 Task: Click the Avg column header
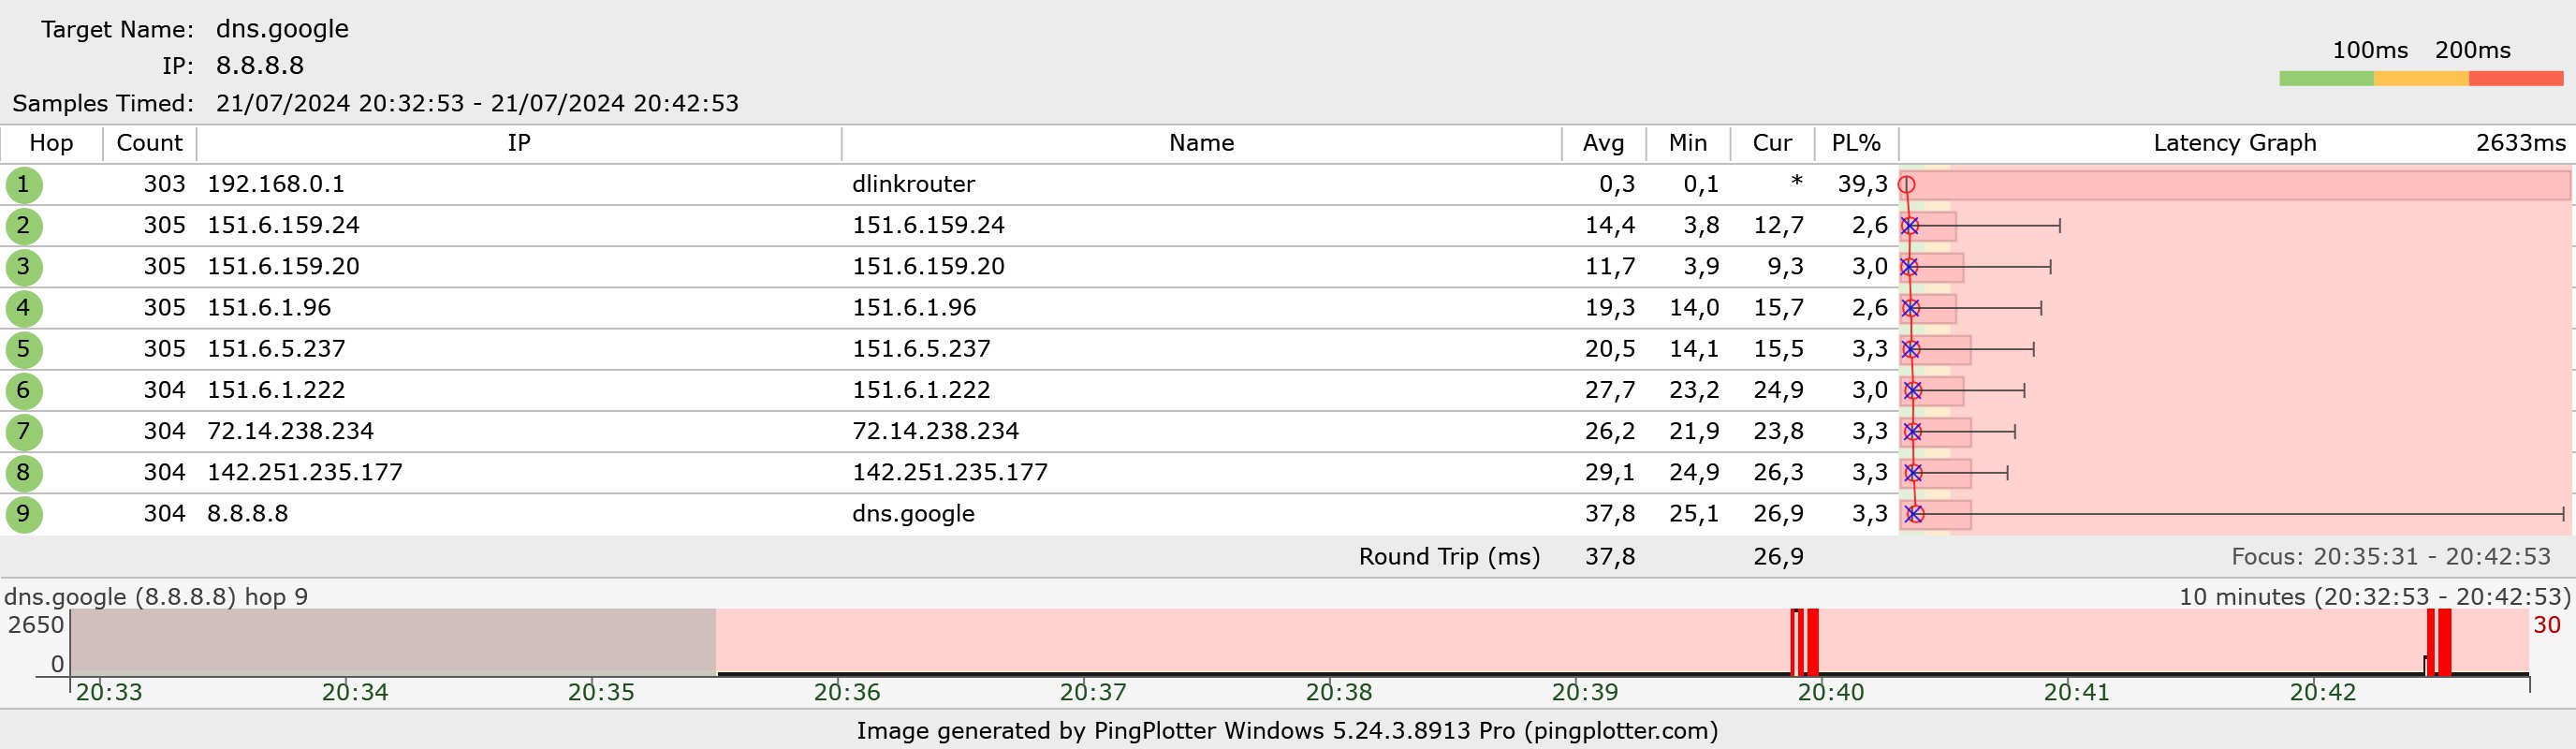click(x=1603, y=143)
